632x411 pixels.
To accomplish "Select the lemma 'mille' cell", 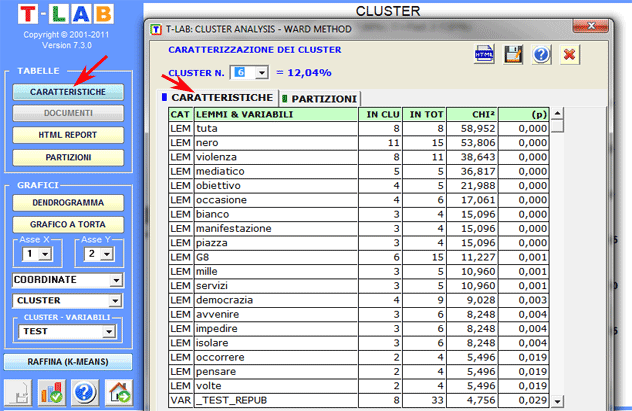I will pos(276,272).
